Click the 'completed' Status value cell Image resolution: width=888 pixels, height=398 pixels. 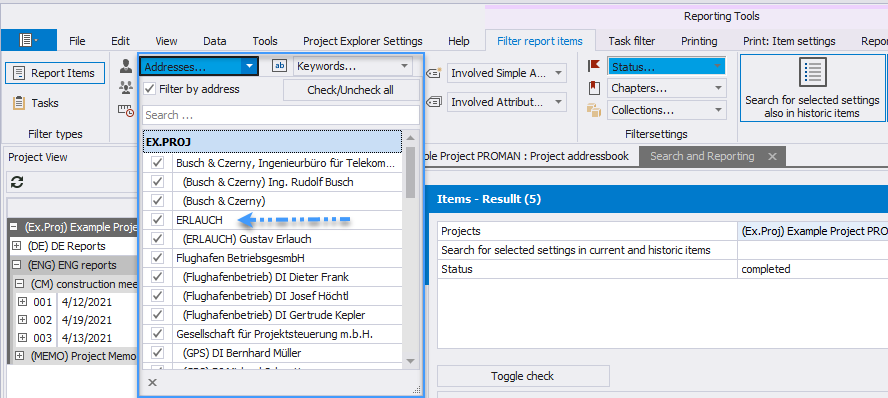point(813,269)
